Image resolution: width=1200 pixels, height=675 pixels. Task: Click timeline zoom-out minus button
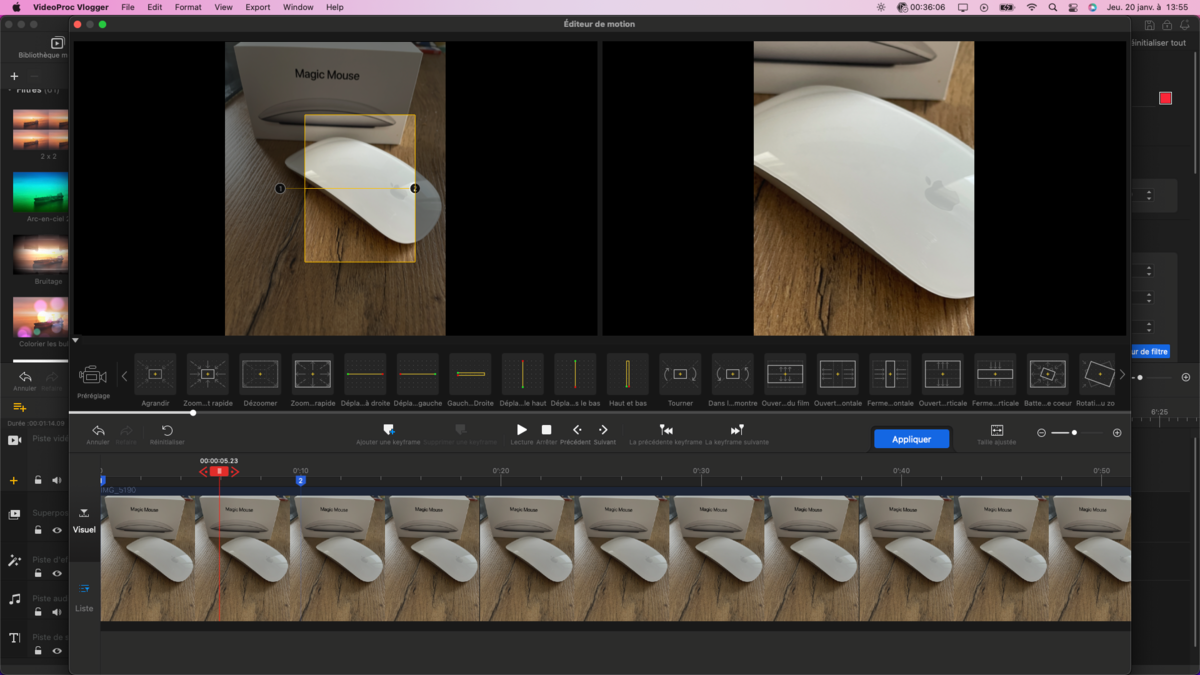pyautogui.click(x=1041, y=433)
